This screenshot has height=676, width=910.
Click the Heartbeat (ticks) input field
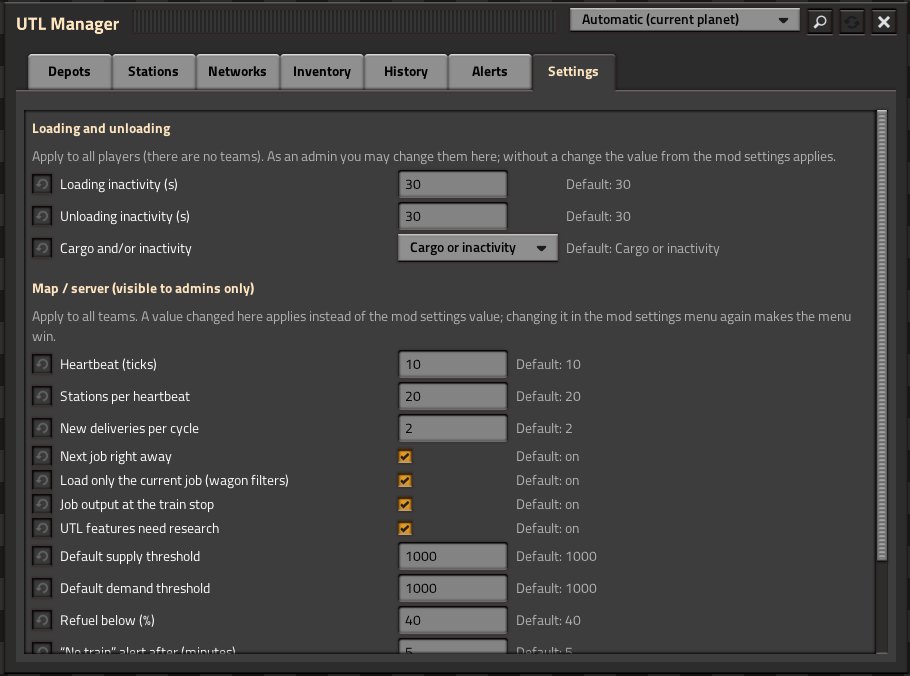(x=453, y=364)
